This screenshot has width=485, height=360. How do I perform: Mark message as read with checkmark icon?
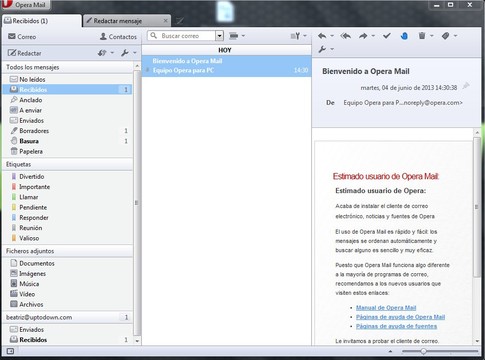(x=387, y=36)
